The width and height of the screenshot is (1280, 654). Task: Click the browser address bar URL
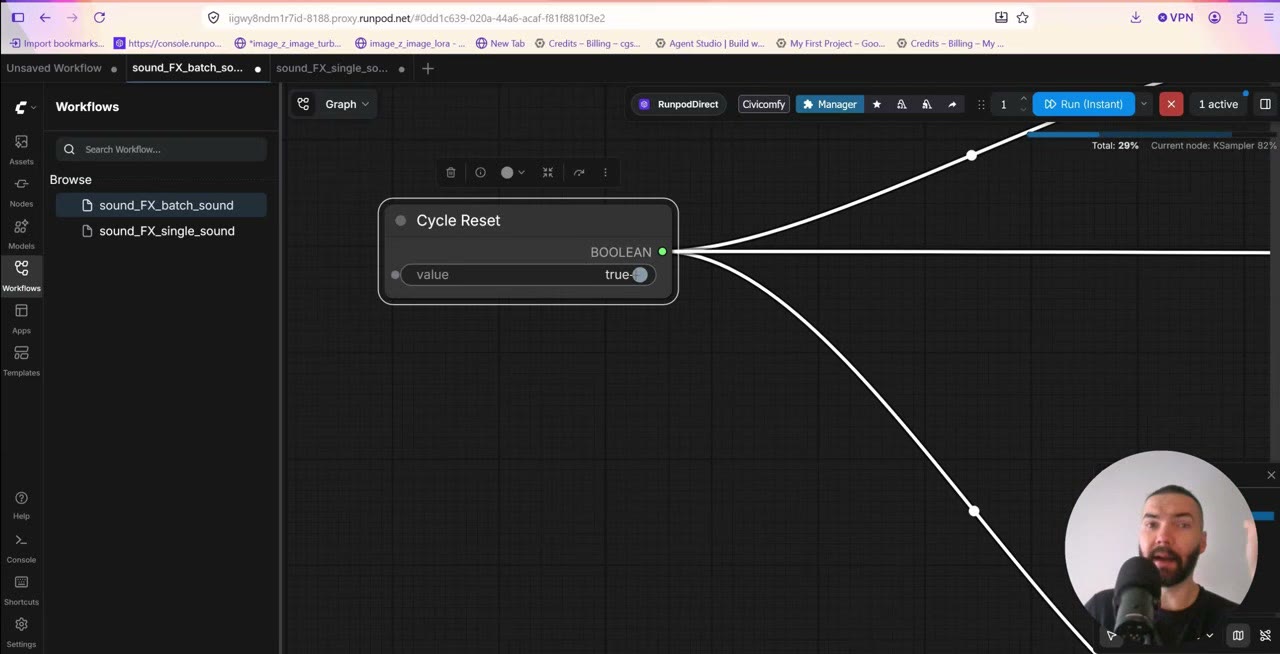[416, 18]
